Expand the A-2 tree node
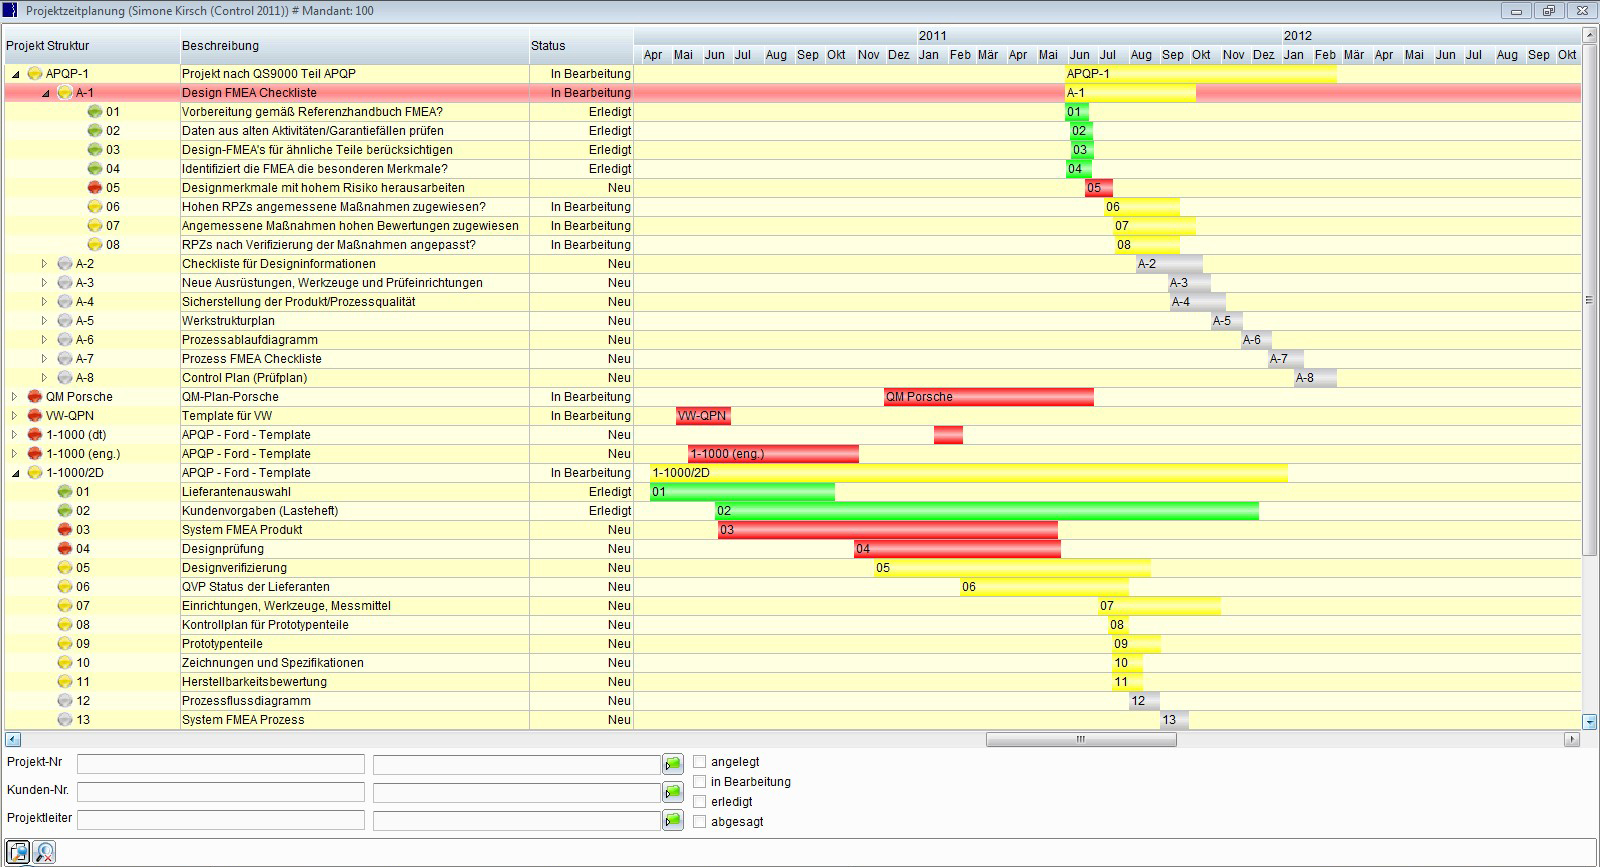 point(44,264)
